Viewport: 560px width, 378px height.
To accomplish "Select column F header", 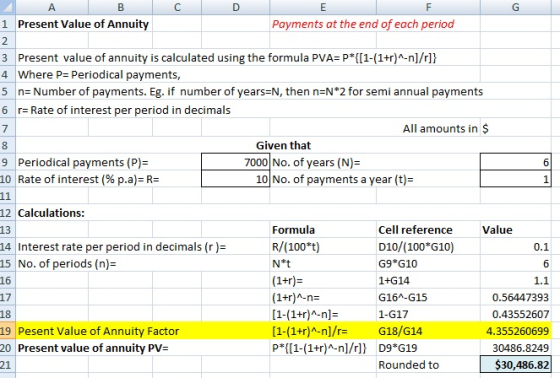I will pos(428,7).
